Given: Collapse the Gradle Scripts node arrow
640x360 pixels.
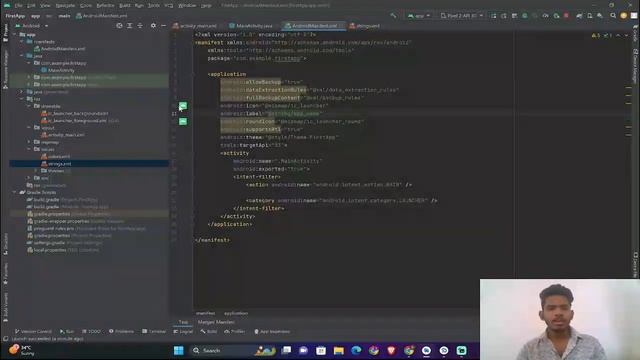Looking at the screenshot, I should [15, 192].
